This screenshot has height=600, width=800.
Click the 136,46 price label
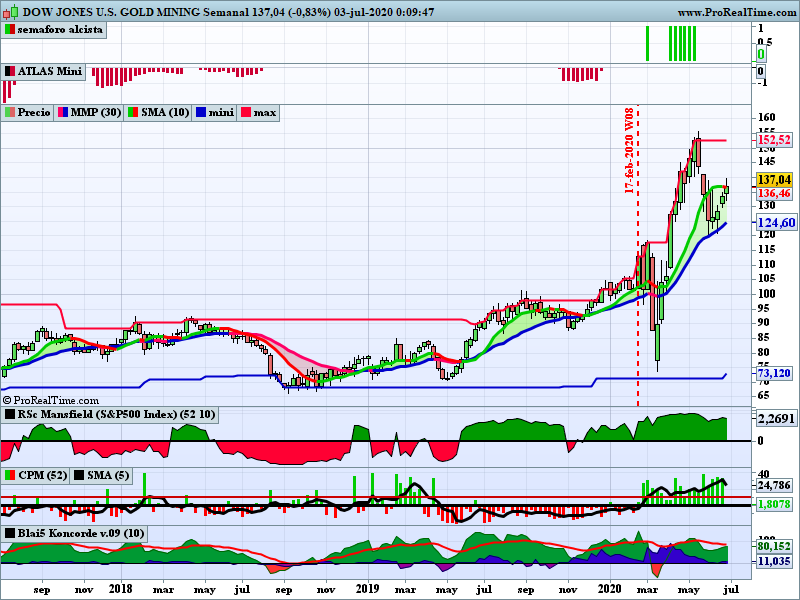click(774, 193)
